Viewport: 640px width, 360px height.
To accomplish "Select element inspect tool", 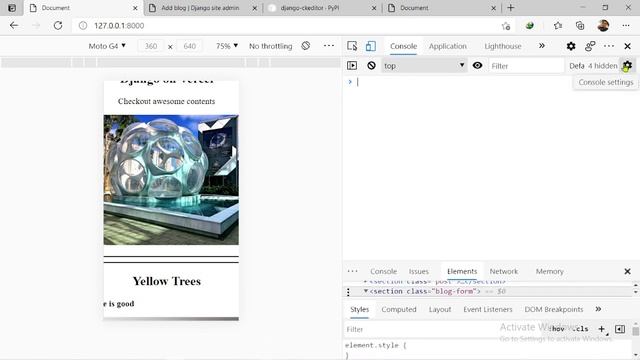I will pyautogui.click(x=352, y=46).
